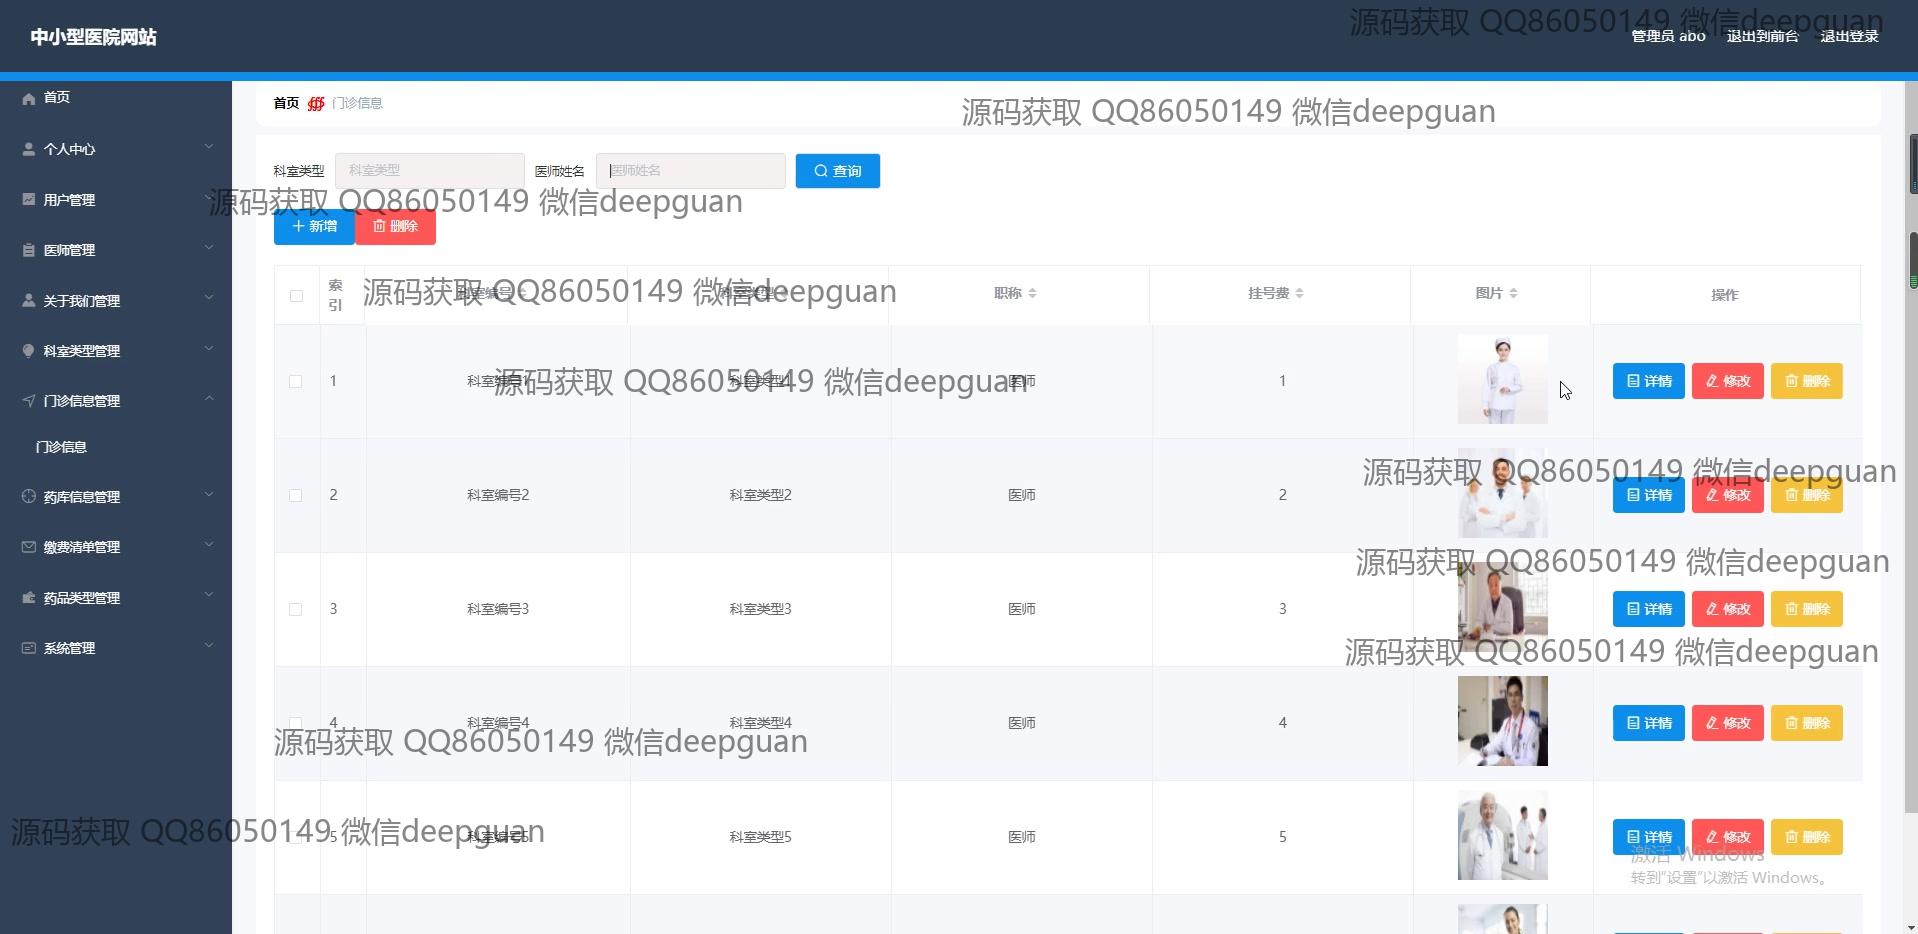The width and height of the screenshot is (1918, 934).
Task: Click the 中小型医院网站 site title
Action: click(93, 37)
